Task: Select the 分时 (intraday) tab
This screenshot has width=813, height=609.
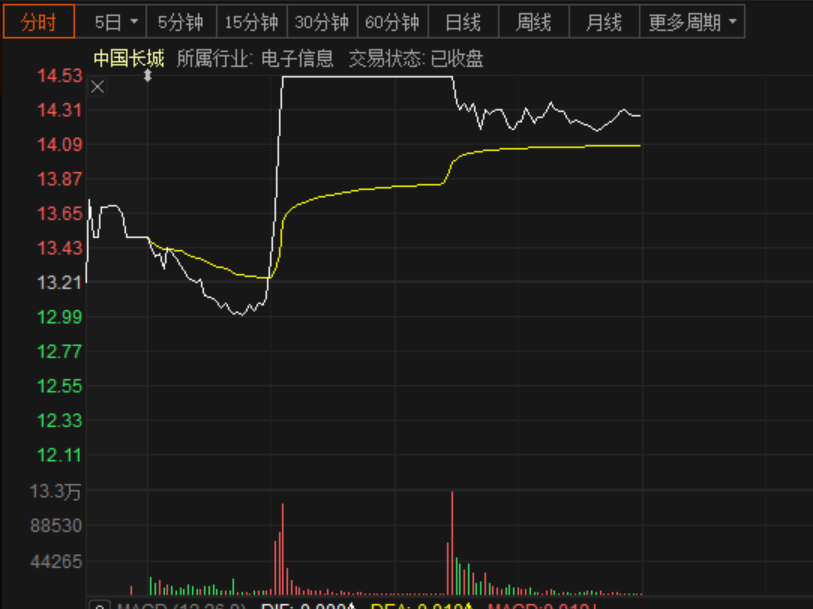Action: [38, 19]
